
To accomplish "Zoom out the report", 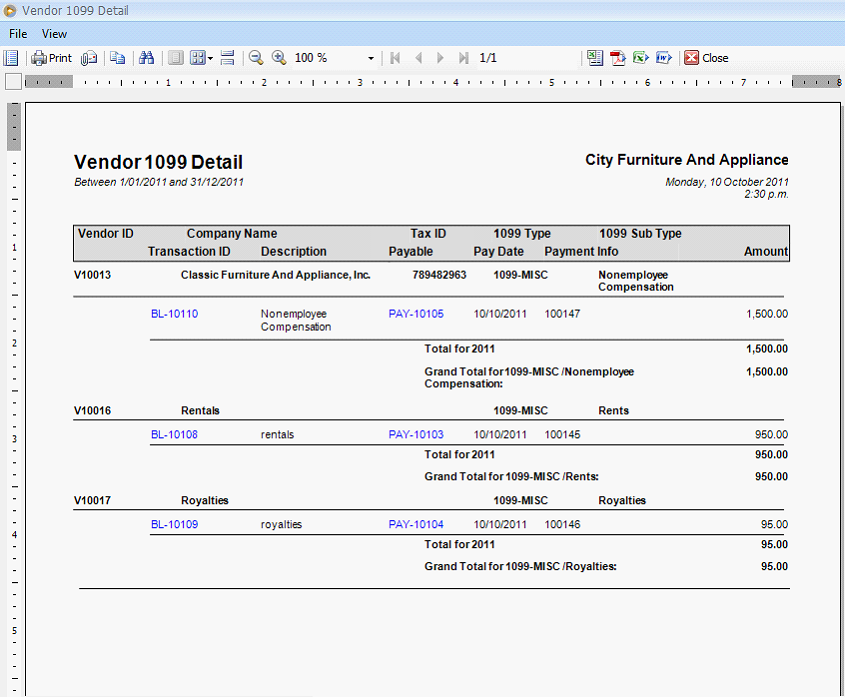I will (256, 58).
